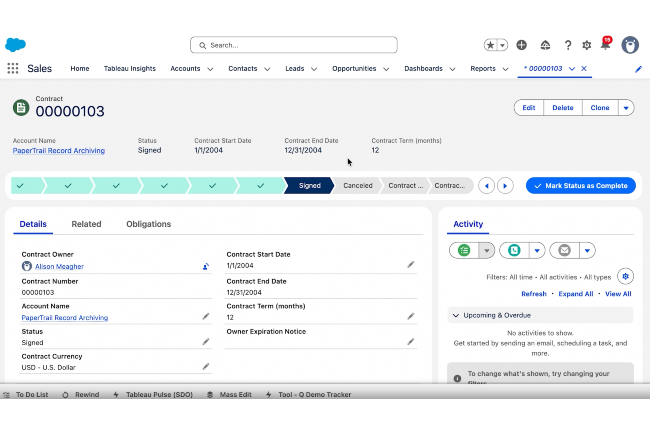650x433 pixels.
Task: Open the Setup gear icon
Action: pyautogui.click(x=587, y=45)
